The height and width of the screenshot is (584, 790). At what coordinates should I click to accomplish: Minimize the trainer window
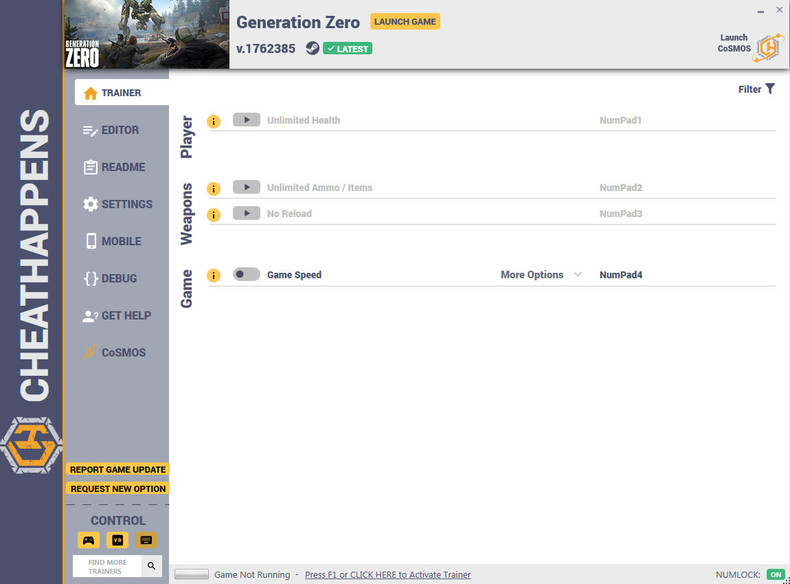(x=760, y=11)
